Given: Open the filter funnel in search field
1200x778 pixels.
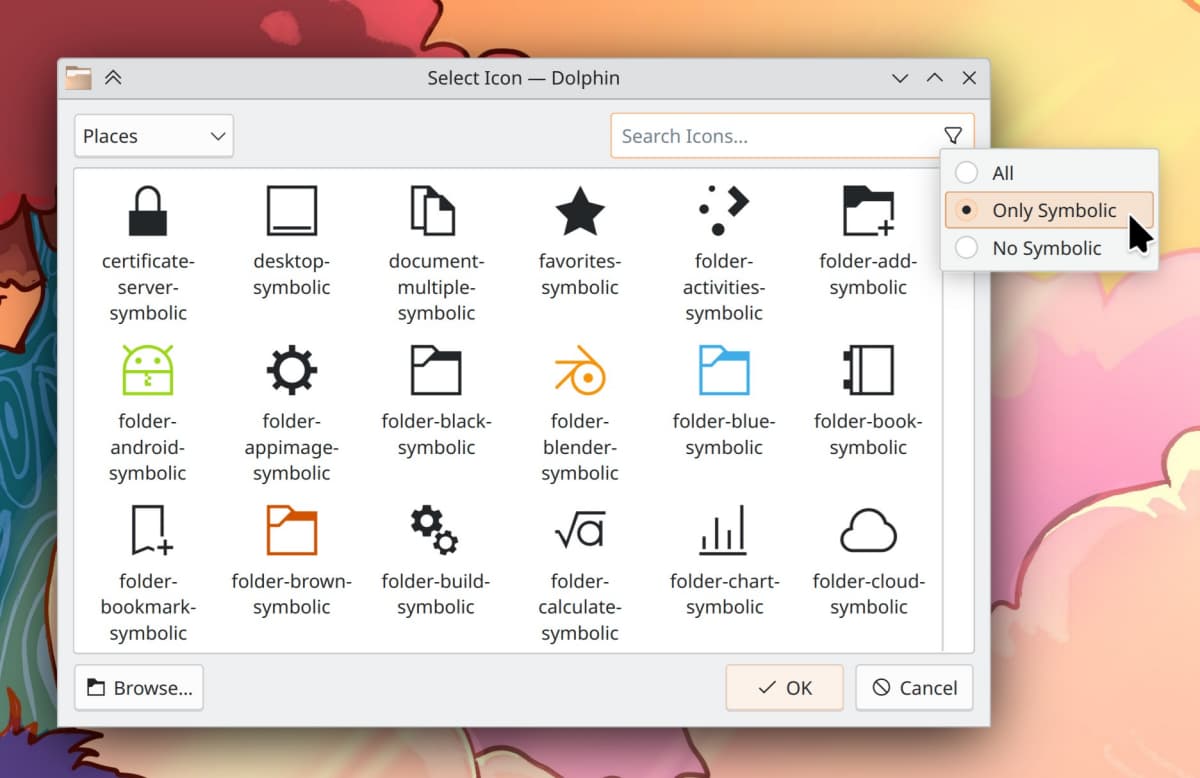Looking at the screenshot, I should [952, 136].
